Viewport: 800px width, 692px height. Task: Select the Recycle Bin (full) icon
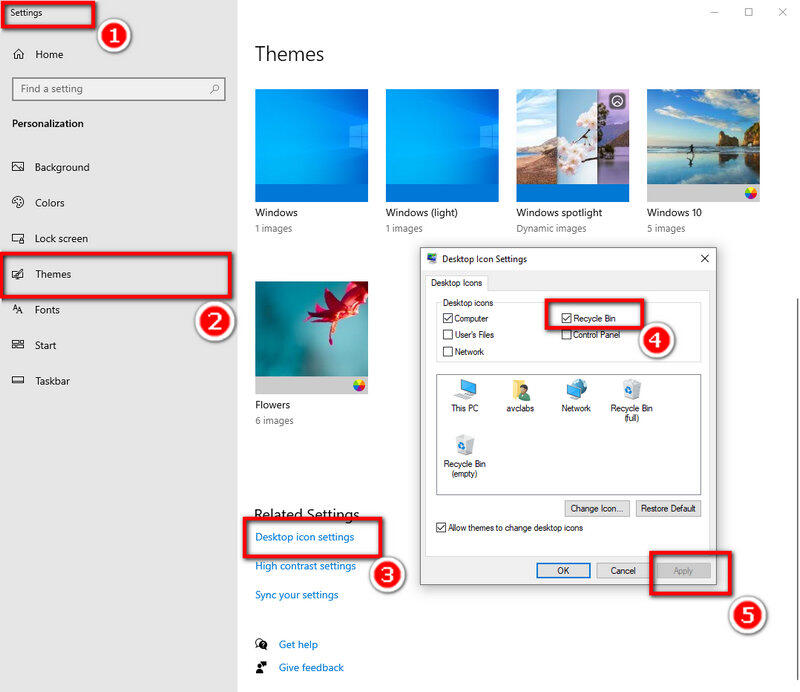(631, 391)
